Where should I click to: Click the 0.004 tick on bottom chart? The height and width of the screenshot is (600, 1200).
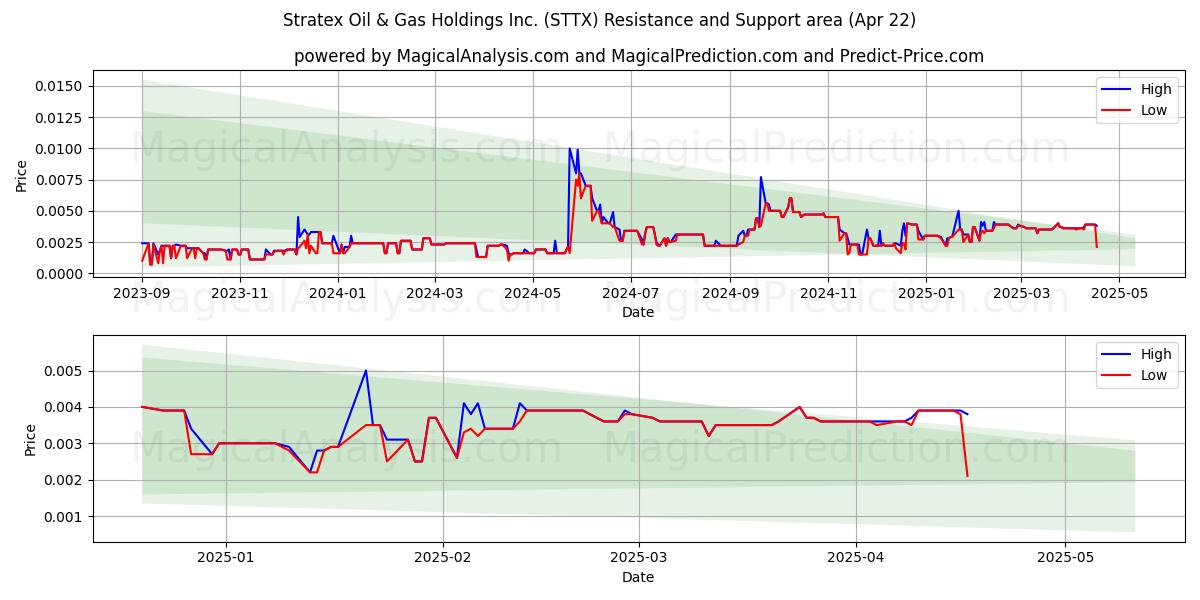(64, 407)
